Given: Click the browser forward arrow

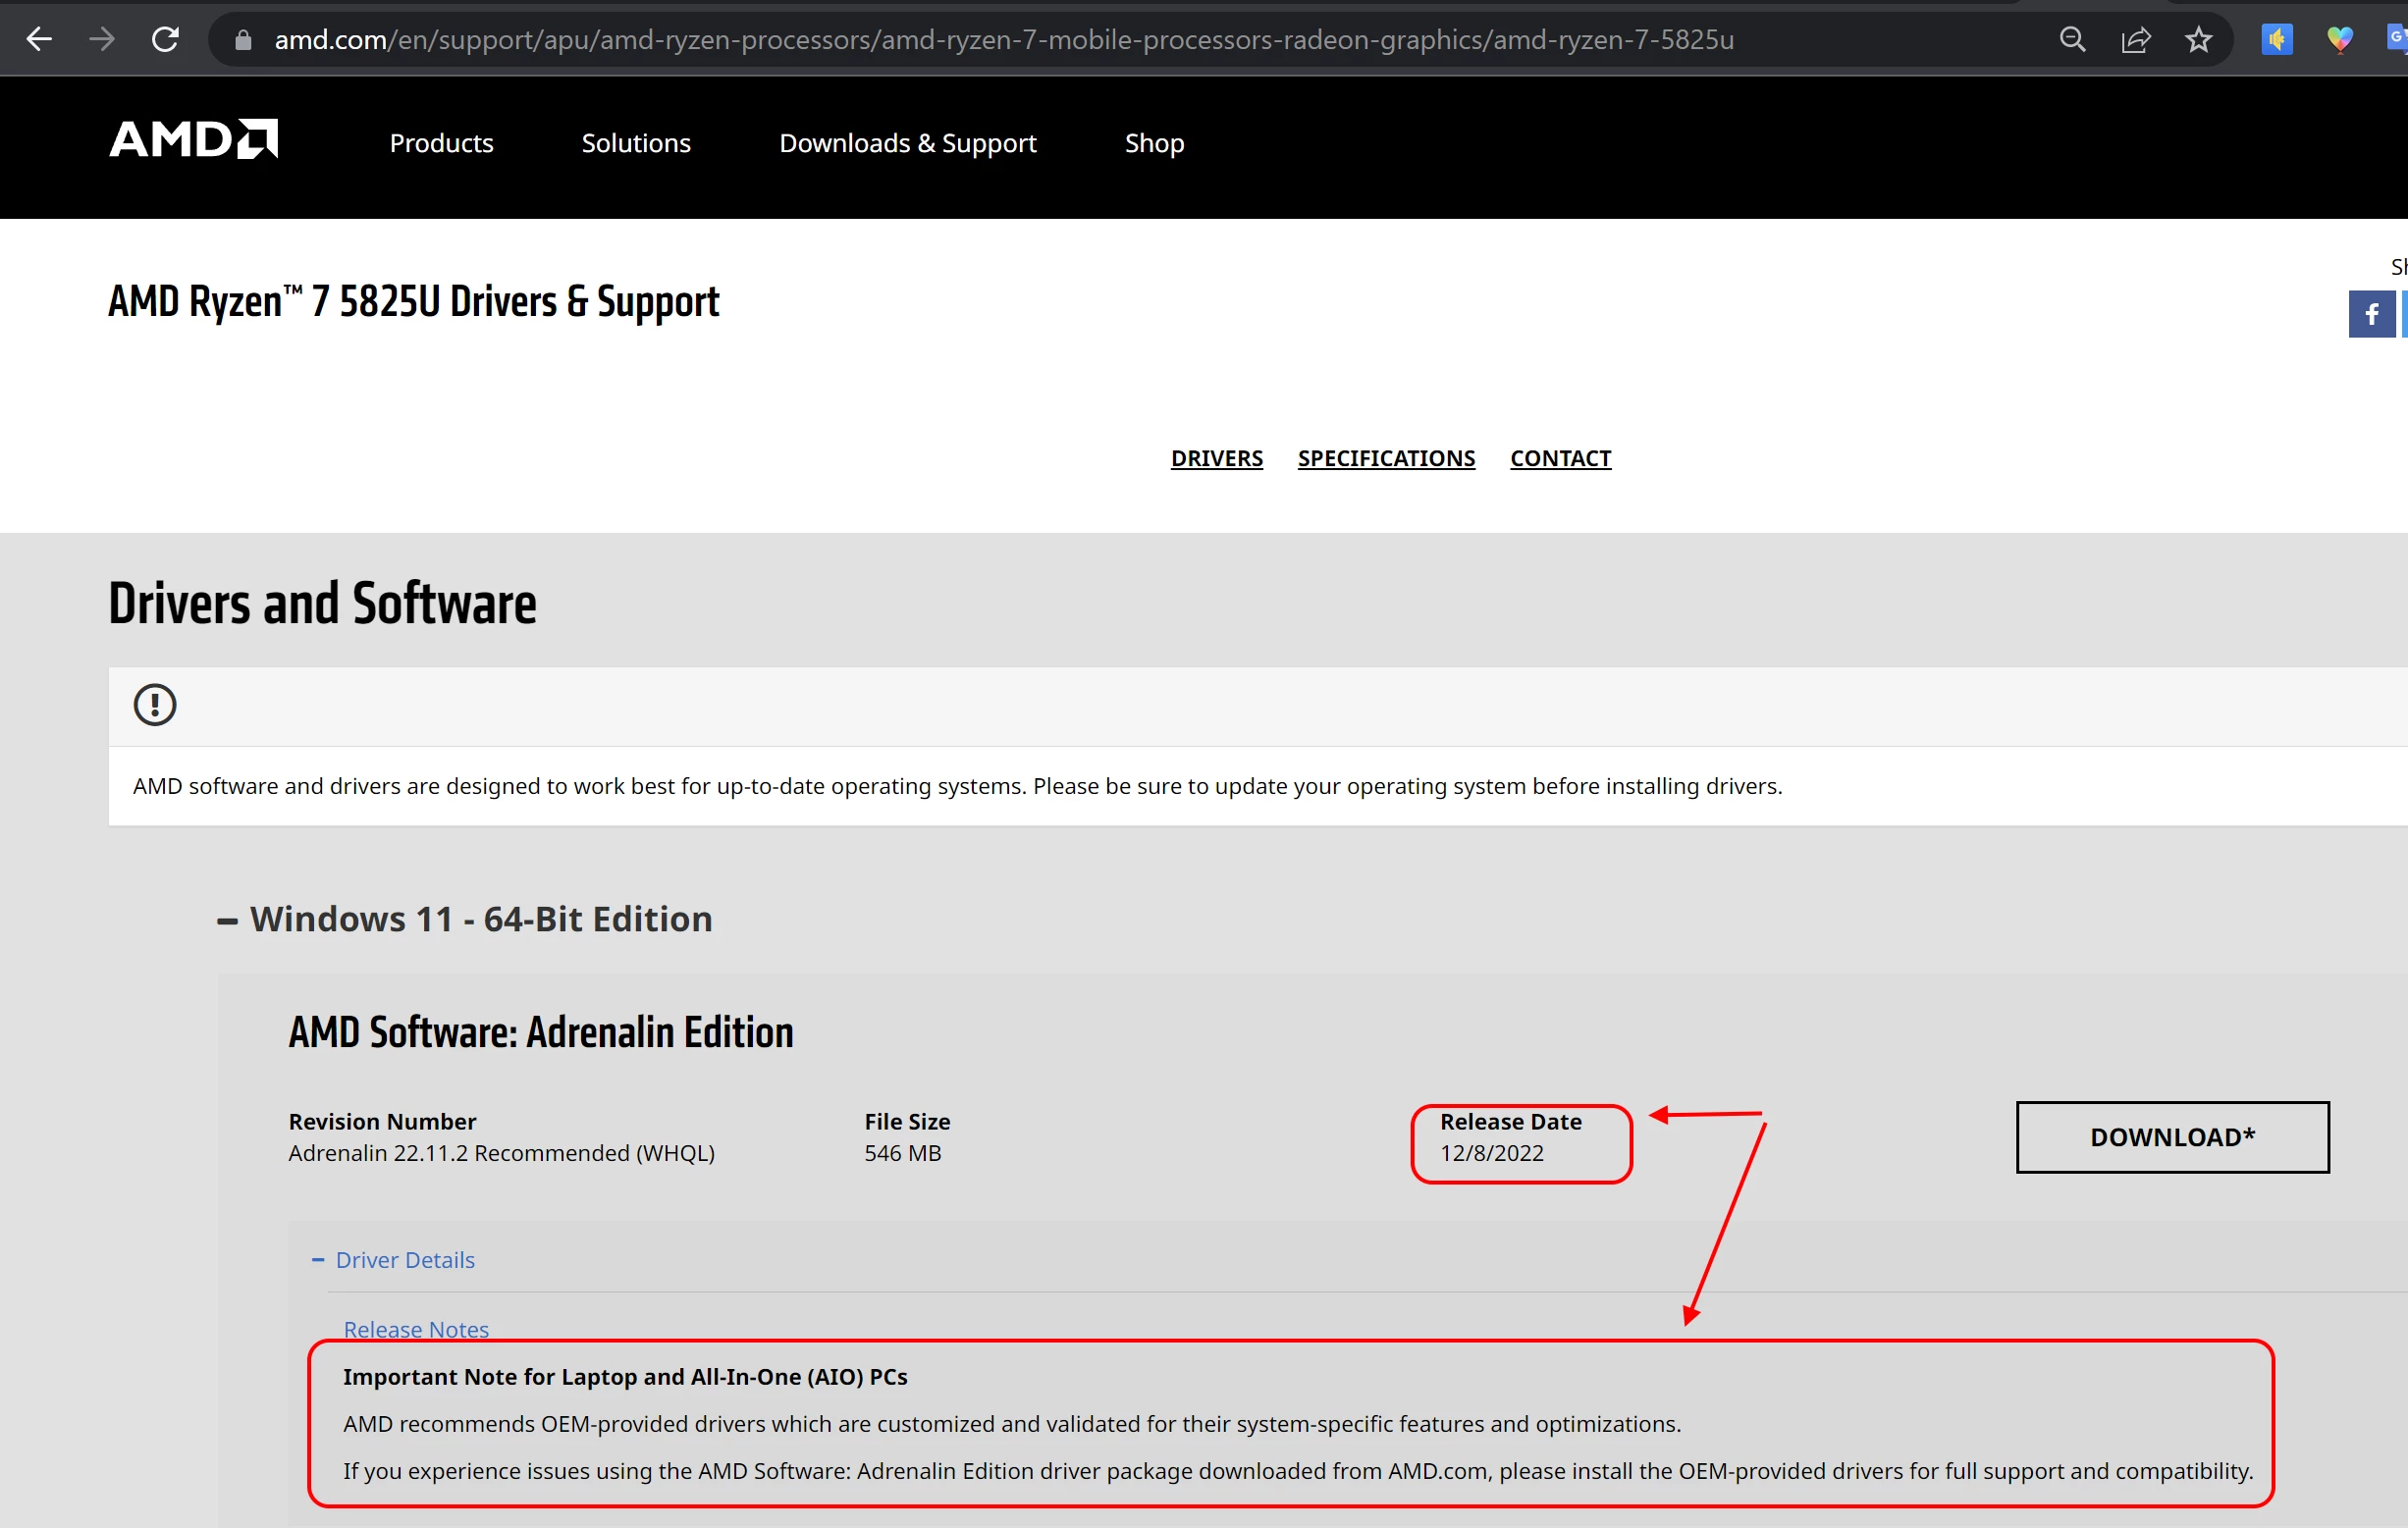Looking at the screenshot, I should pos(102,40).
